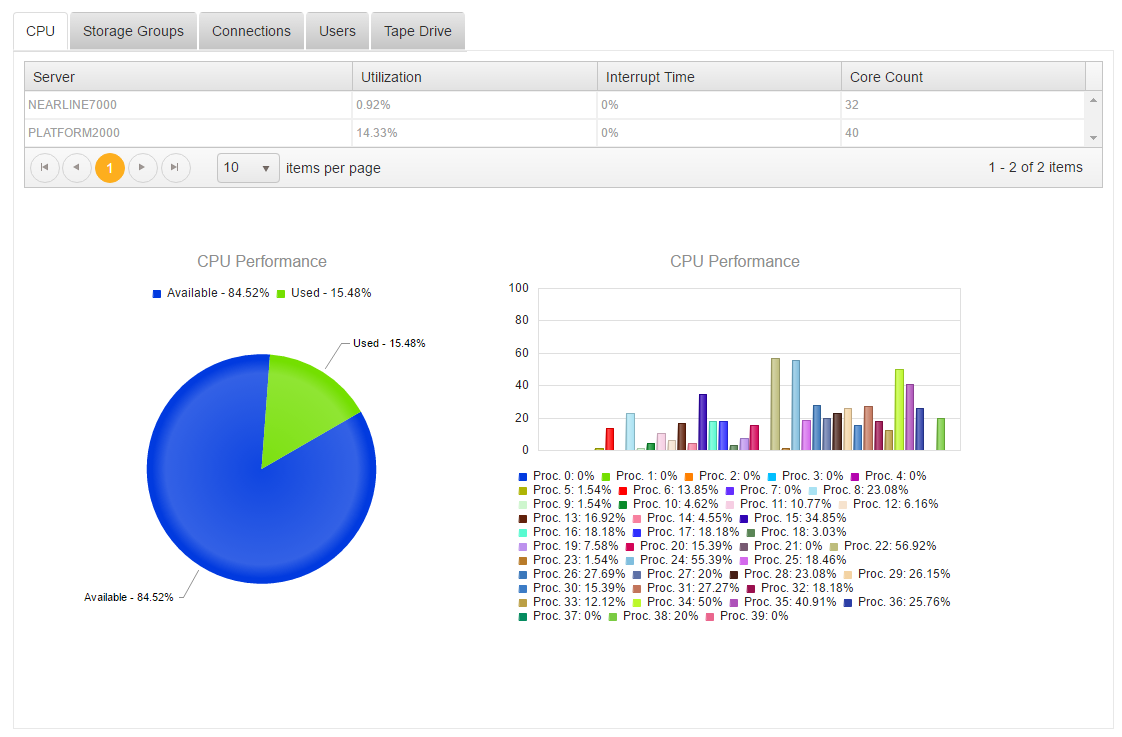This screenshot has height=737, width=1122.
Task: Toggle Proc. 6: 13.85% legend entry
Action: coord(668,490)
